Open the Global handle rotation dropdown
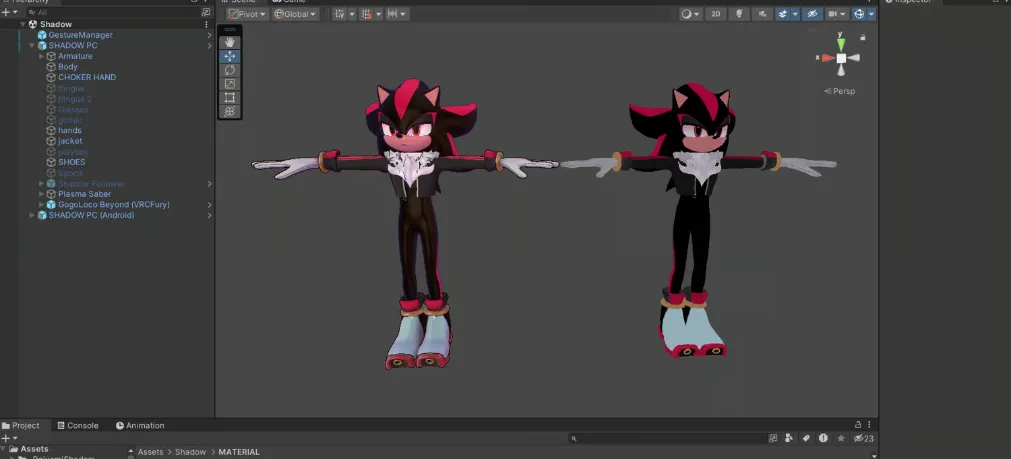The image size is (1011, 459). [x=296, y=14]
